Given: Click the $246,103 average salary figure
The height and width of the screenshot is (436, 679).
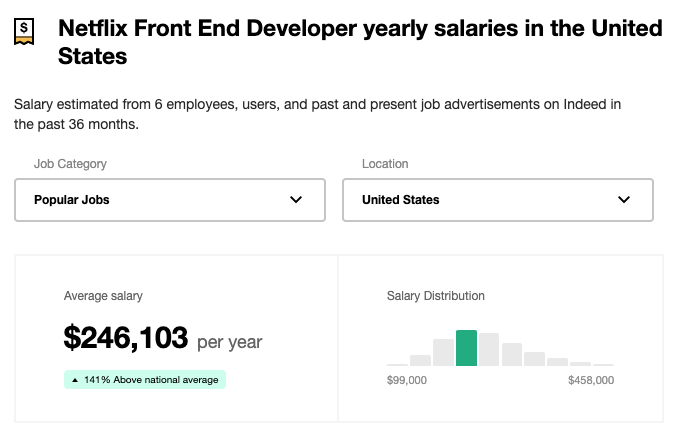Looking at the screenshot, I should [x=126, y=338].
